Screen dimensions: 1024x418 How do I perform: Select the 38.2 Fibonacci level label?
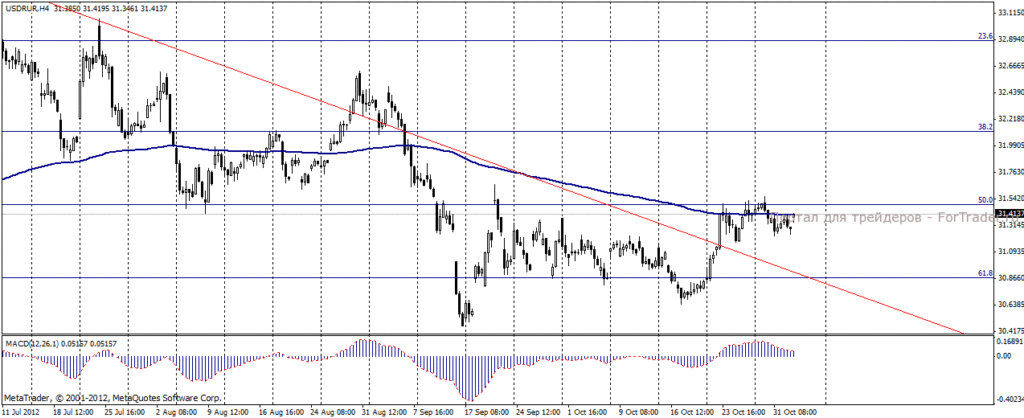[985, 128]
